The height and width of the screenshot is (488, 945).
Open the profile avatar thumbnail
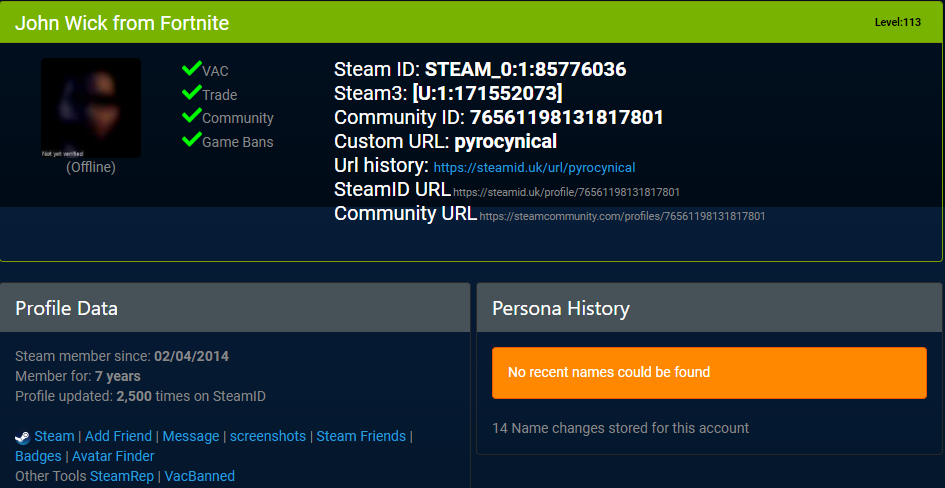tap(90, 108)
